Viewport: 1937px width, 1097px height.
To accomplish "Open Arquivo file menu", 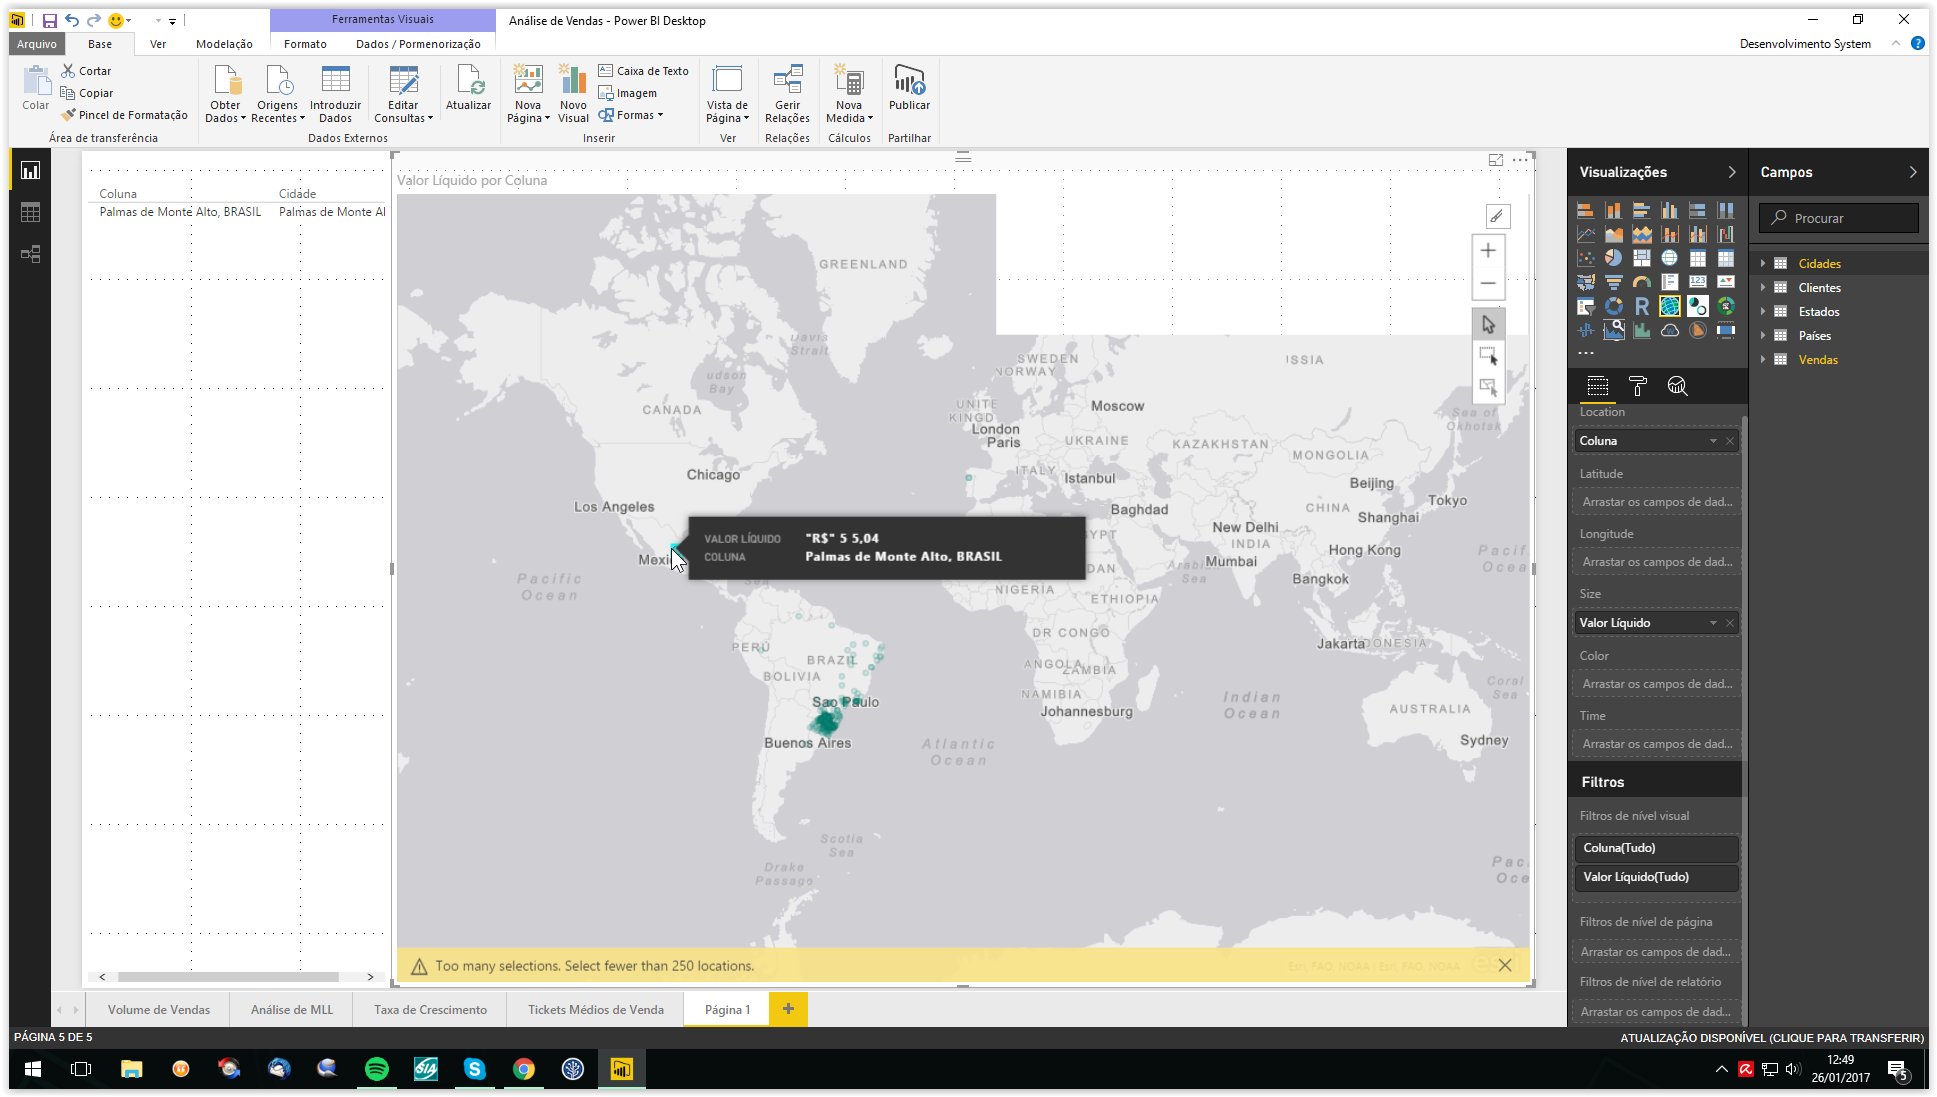I will click(x=37, y=44).
